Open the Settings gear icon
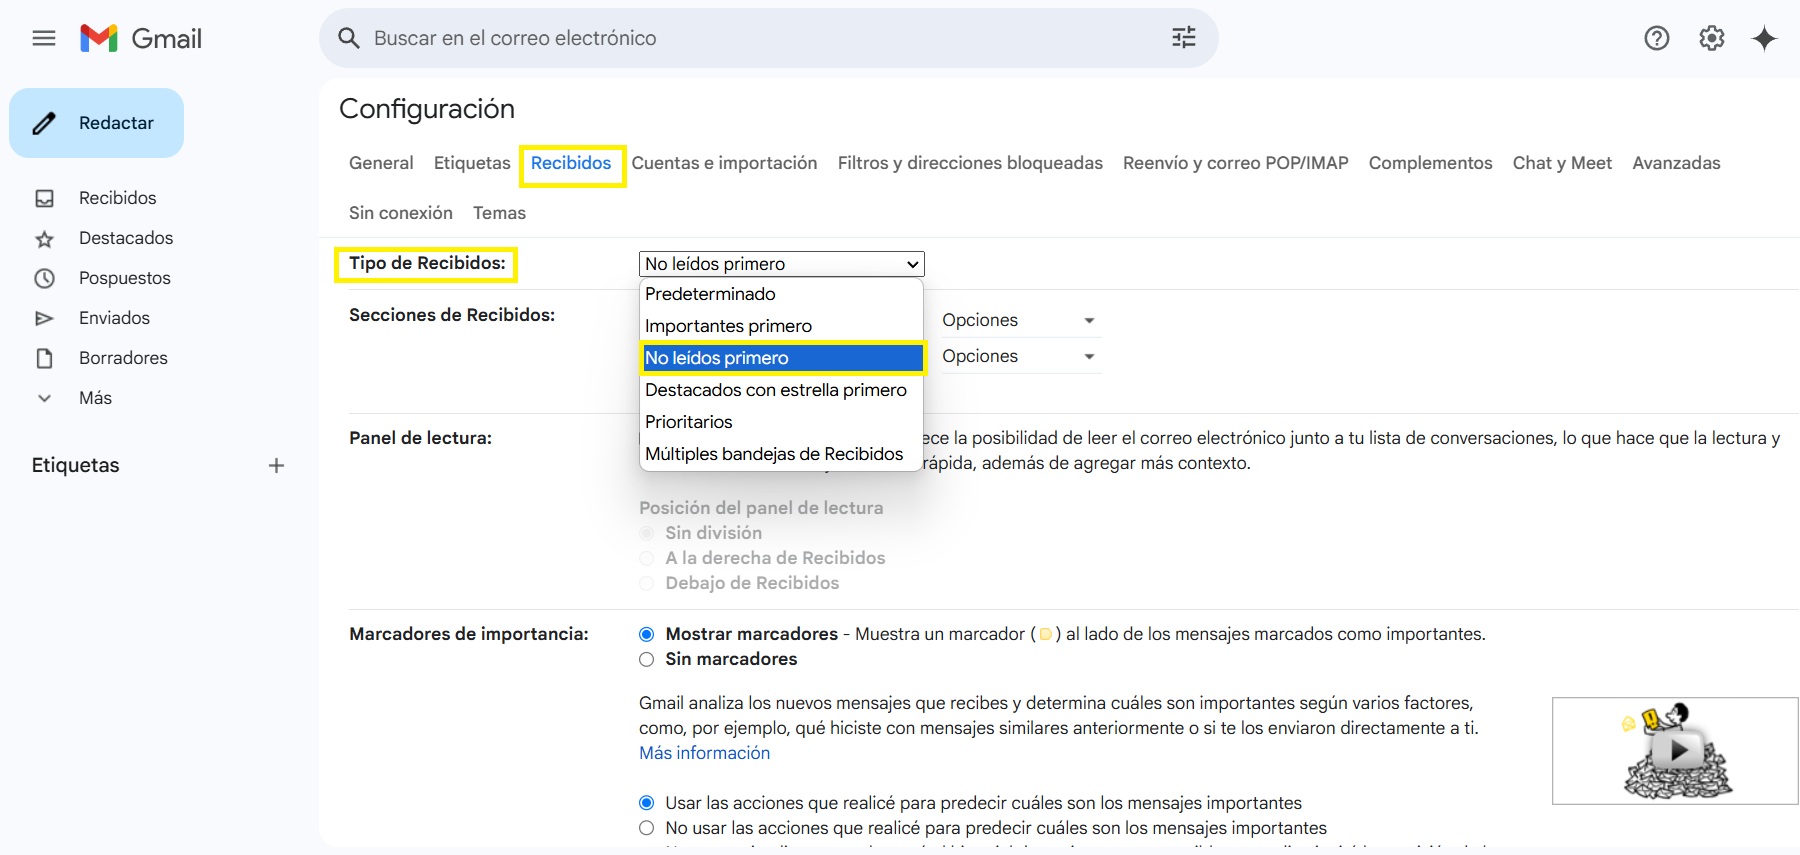 pos(1711,38)
